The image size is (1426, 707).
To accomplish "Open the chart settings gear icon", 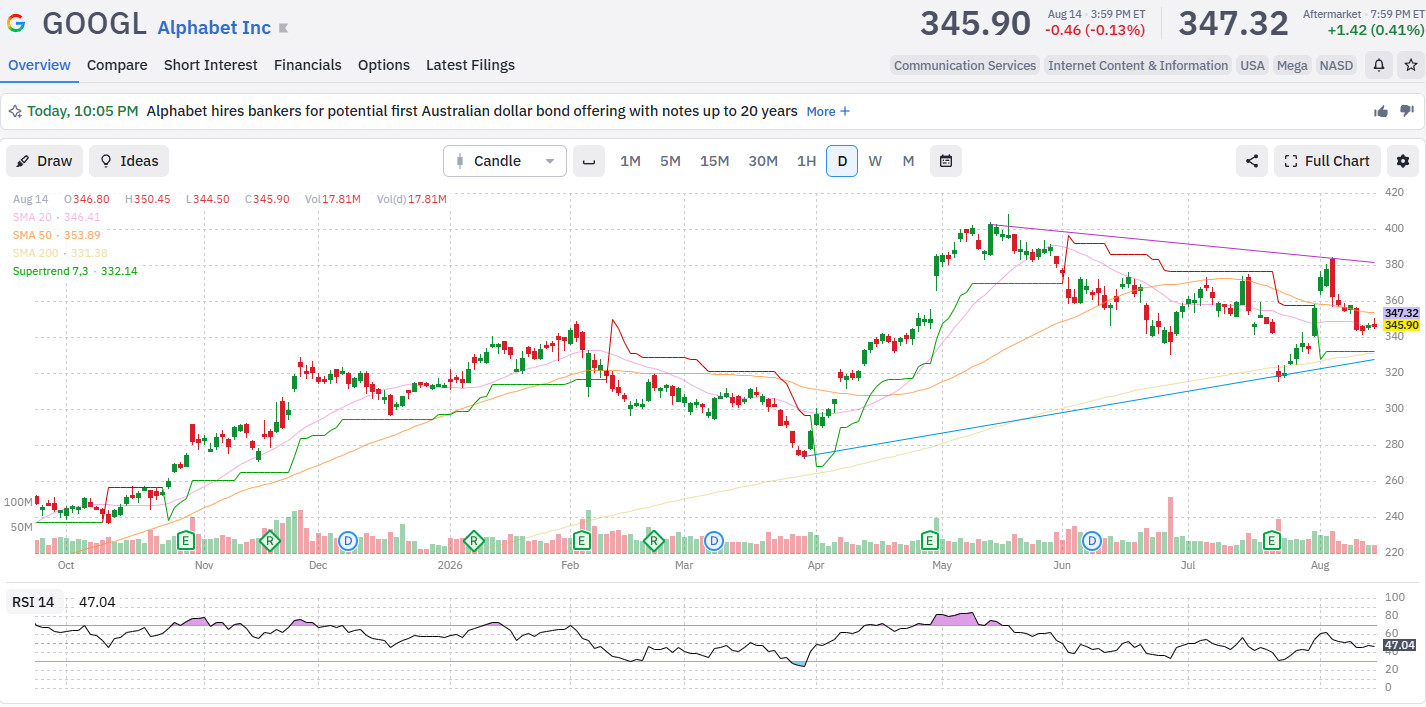I will [x=1403, y=161].
